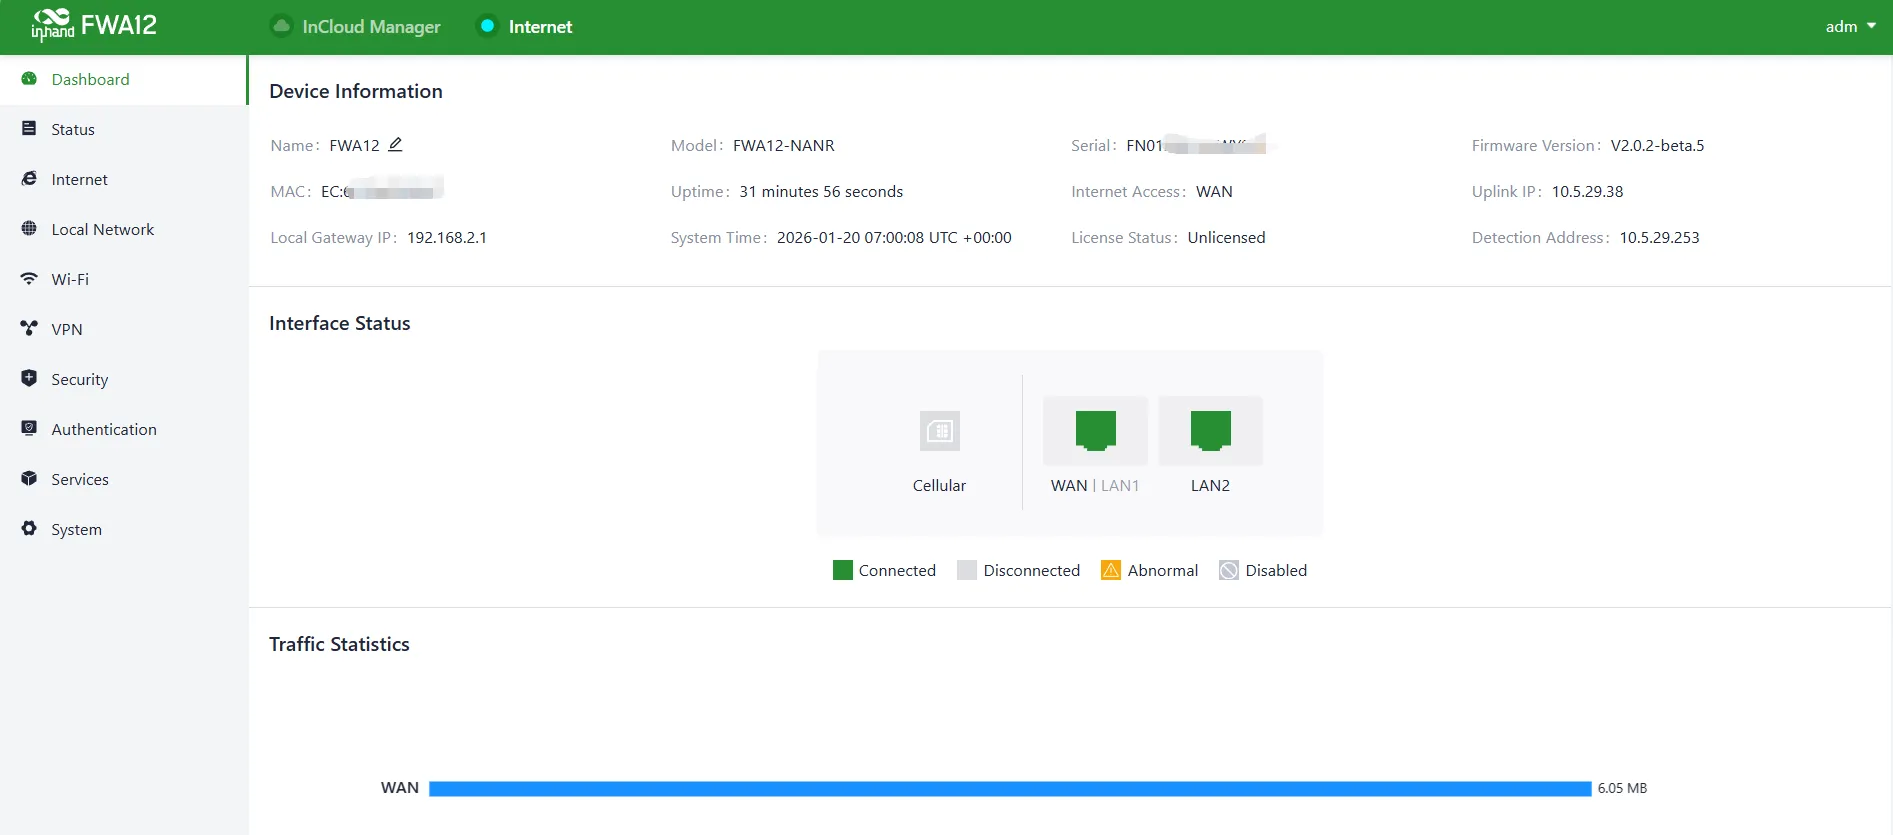
Task: Click the Abnormal warning legend icon
Action: 1110,570
